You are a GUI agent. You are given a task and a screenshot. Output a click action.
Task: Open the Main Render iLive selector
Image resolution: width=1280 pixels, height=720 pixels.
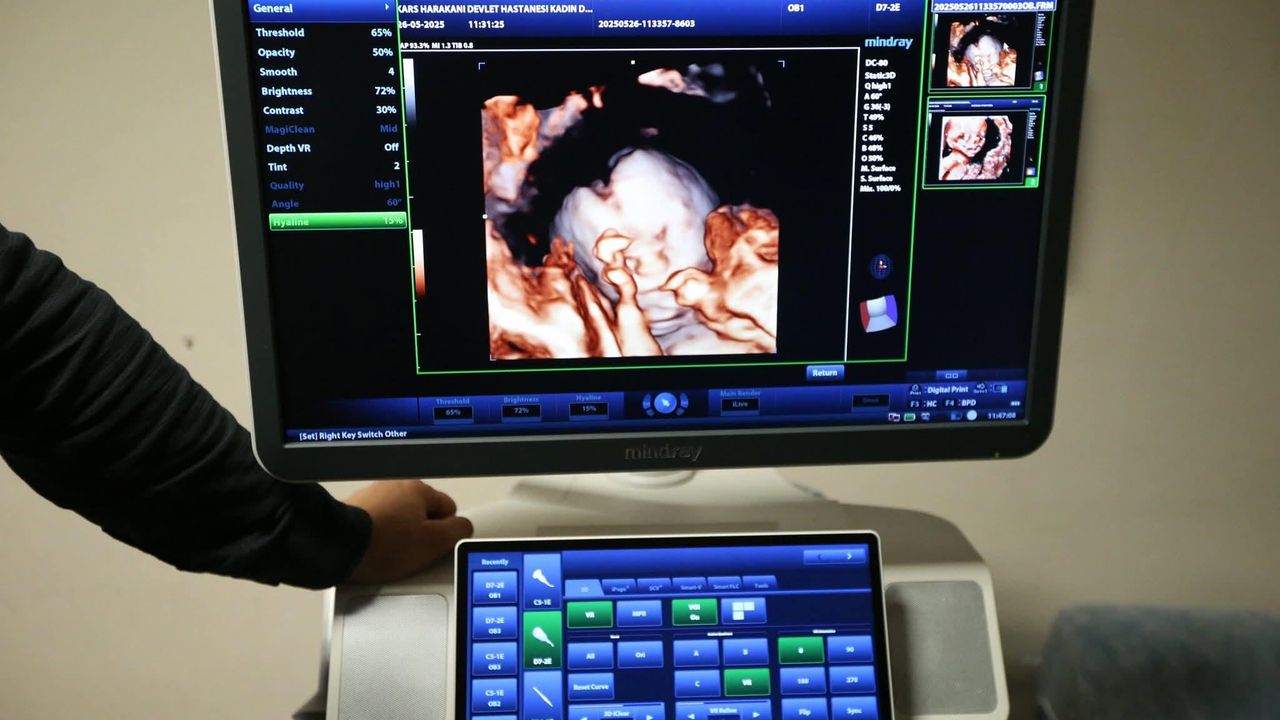click(x=740, y=404)
